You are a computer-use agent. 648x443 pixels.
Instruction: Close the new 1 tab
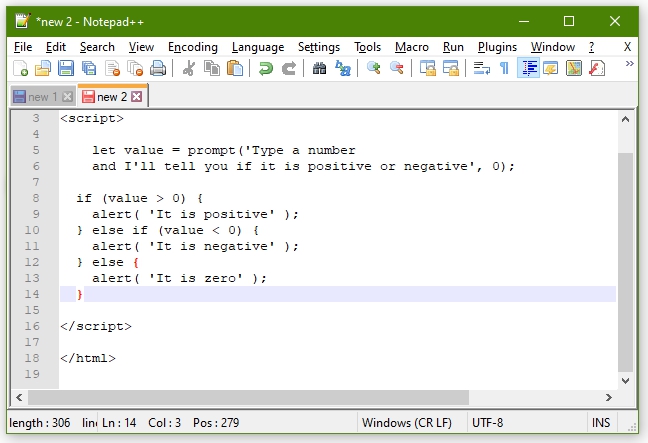coord(67,97)
